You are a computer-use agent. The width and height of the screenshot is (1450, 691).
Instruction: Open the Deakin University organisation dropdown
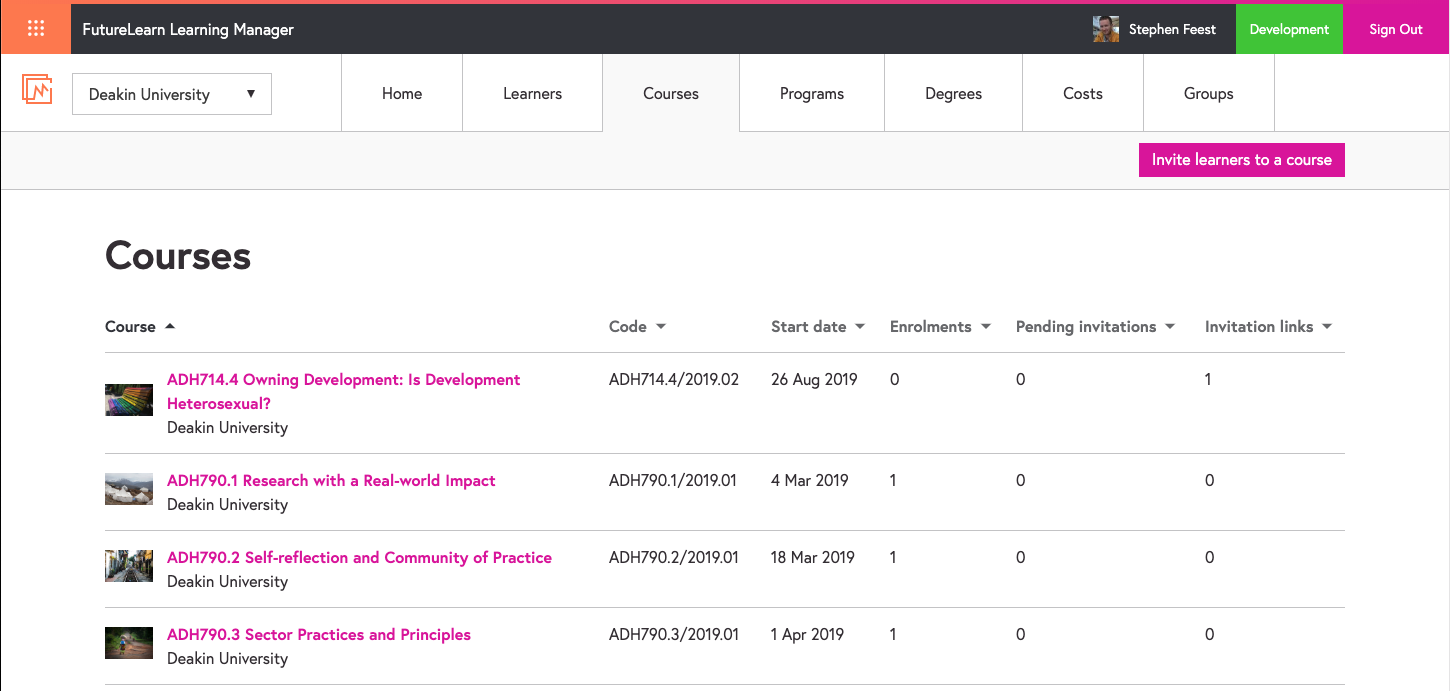tap(172, 94)
